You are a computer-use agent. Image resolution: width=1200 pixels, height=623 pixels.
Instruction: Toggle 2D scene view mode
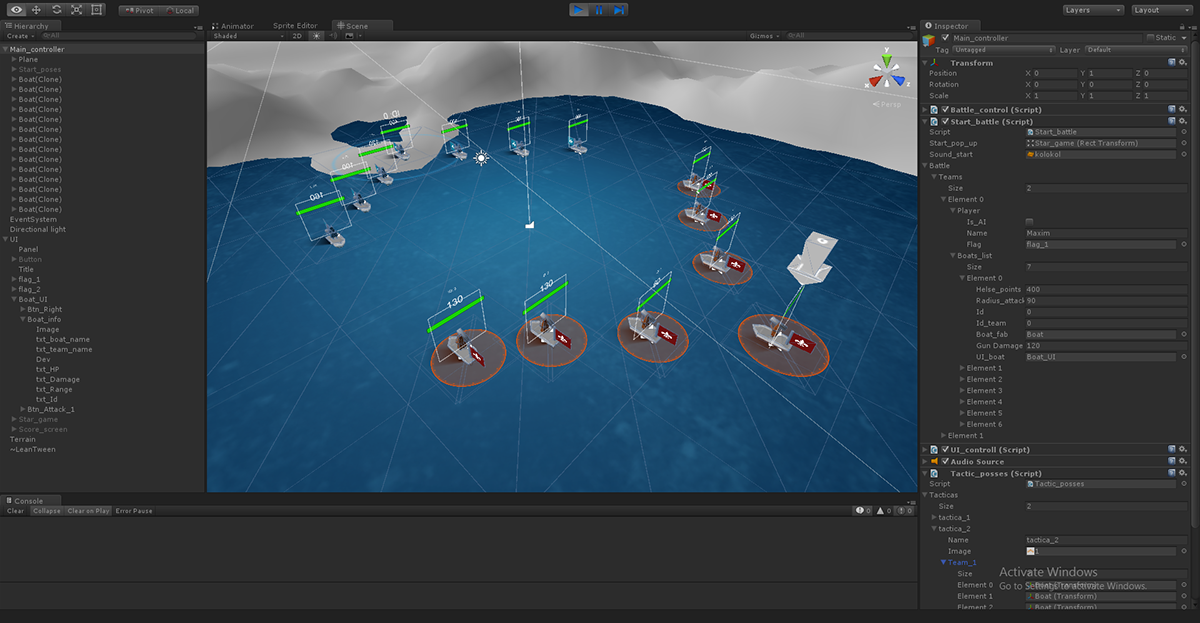click(x=298, y=35)
